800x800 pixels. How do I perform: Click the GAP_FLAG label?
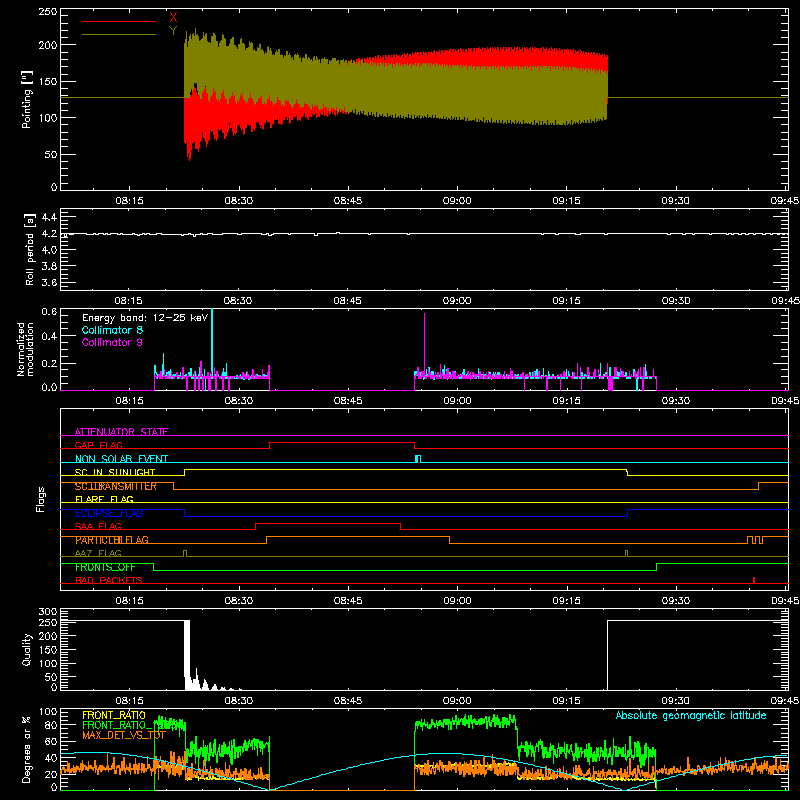click(98, 445)
